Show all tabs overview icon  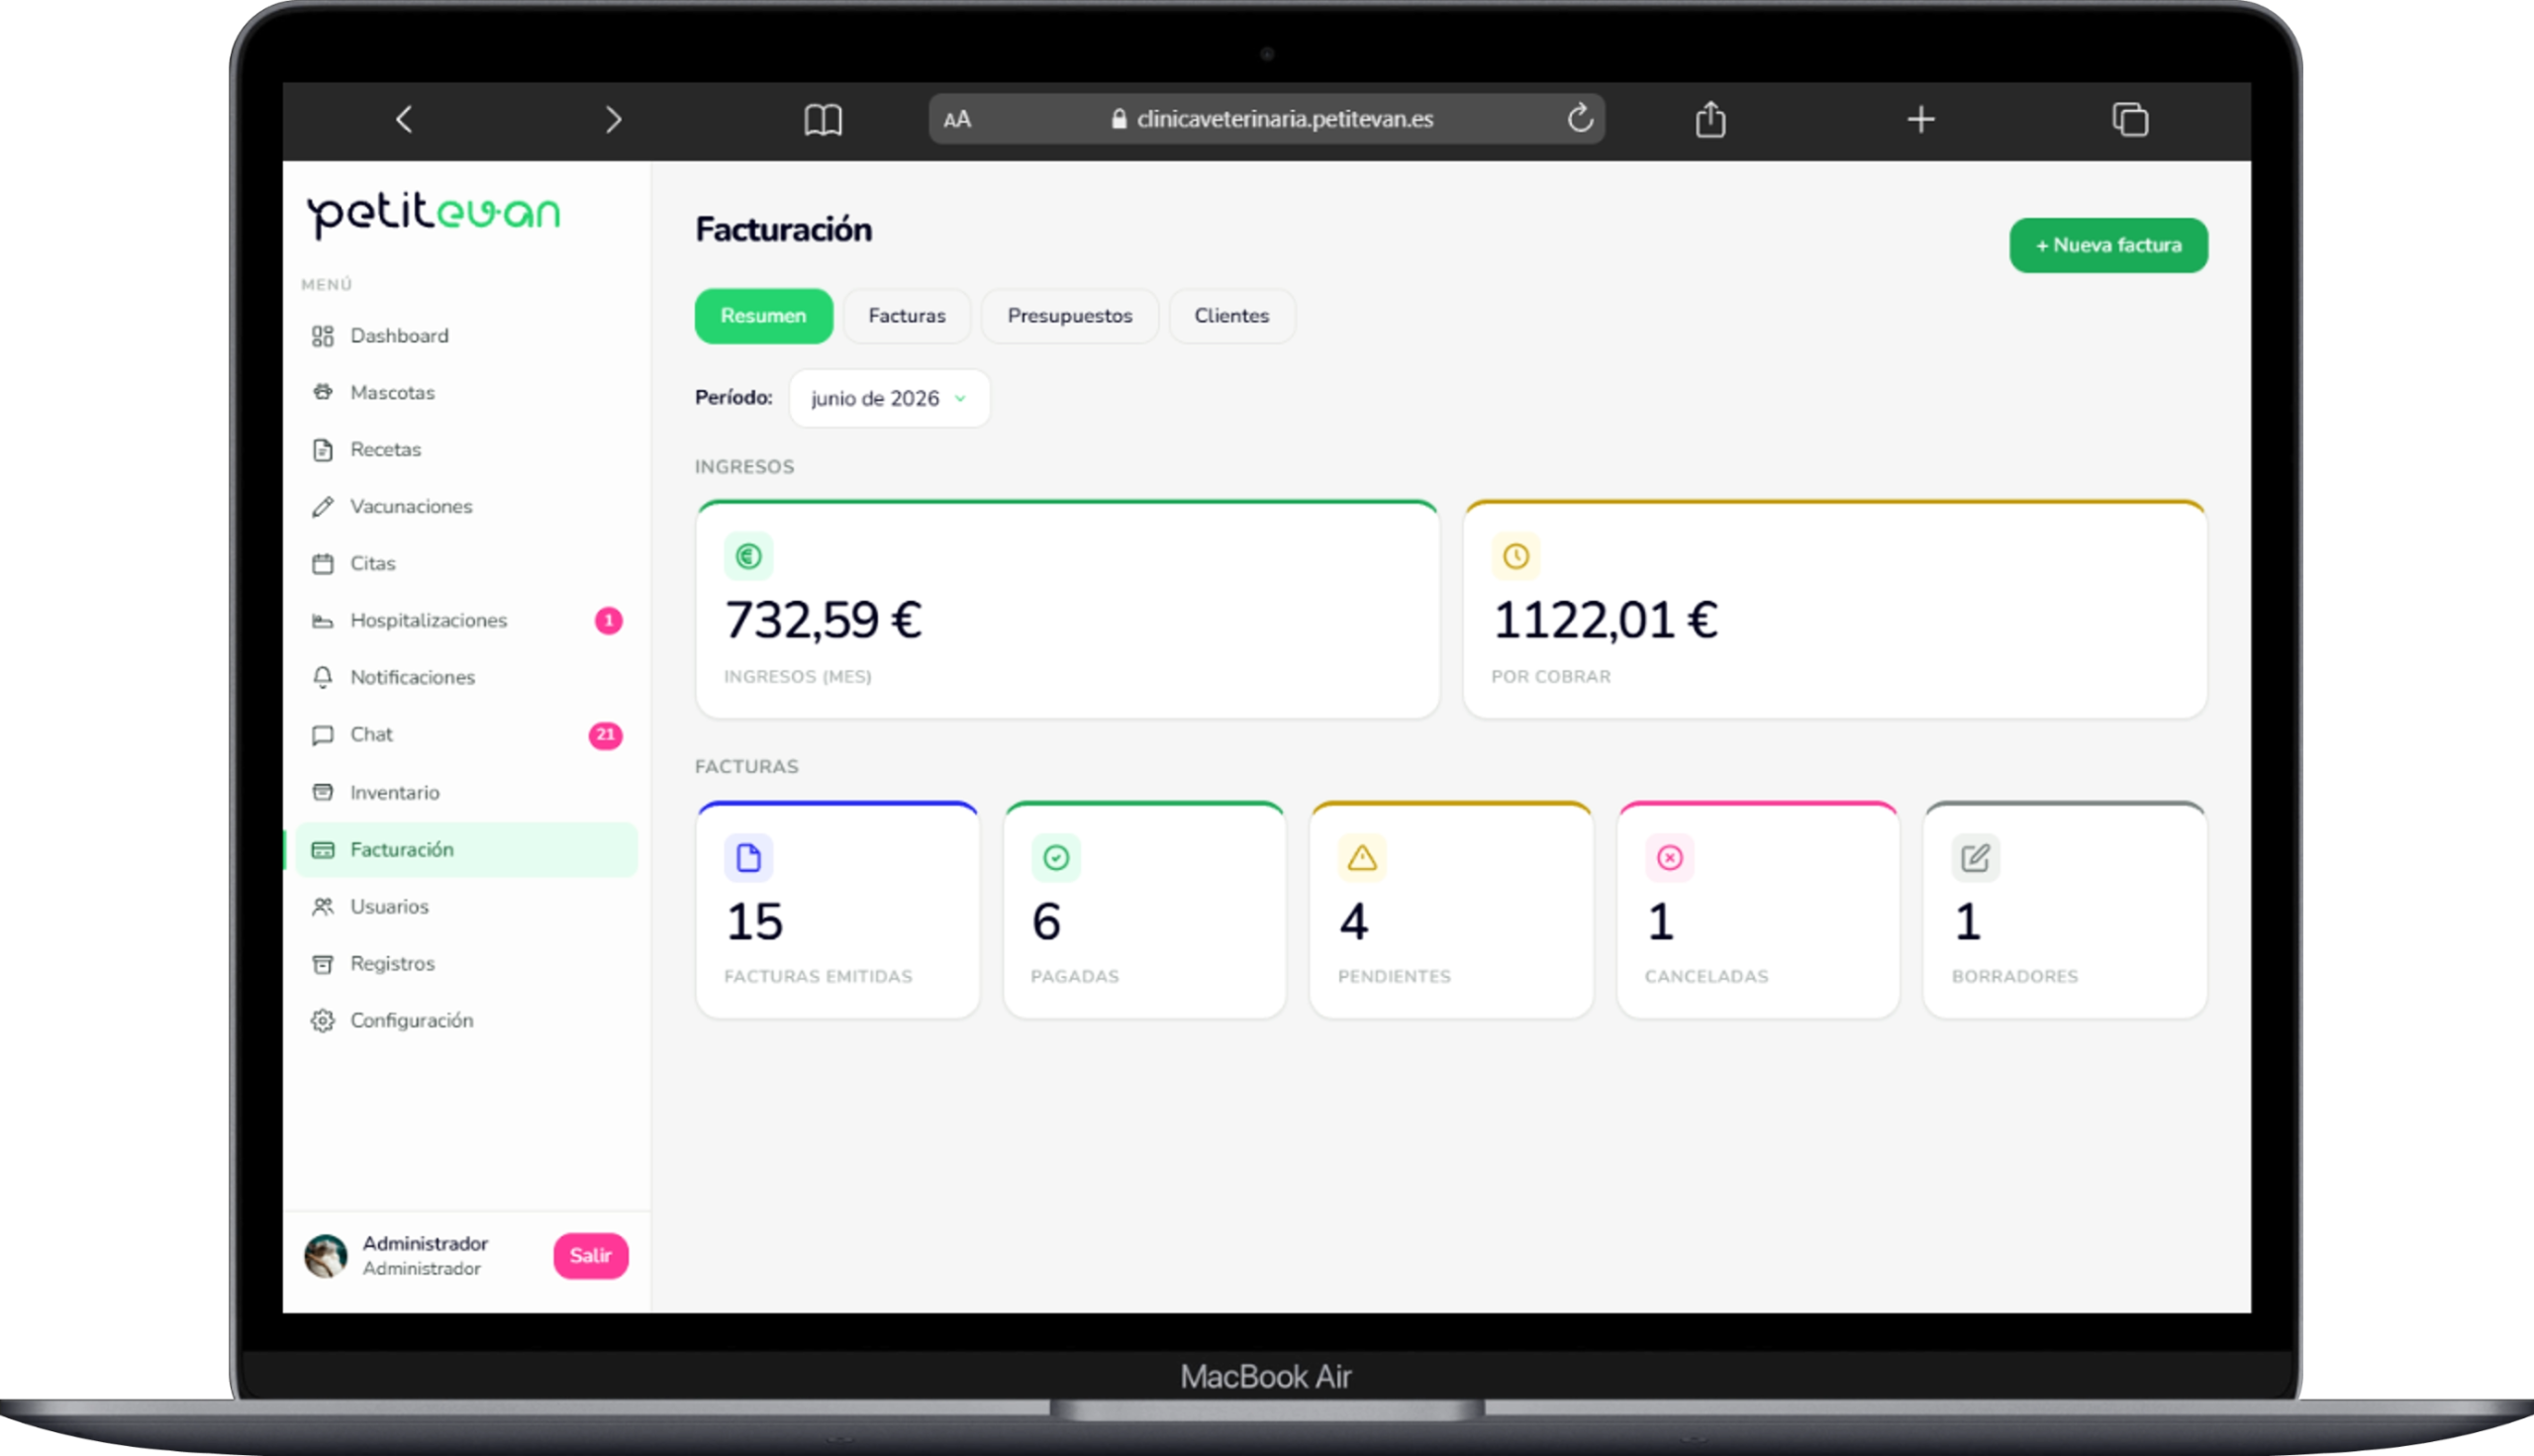pos(2130,119)
